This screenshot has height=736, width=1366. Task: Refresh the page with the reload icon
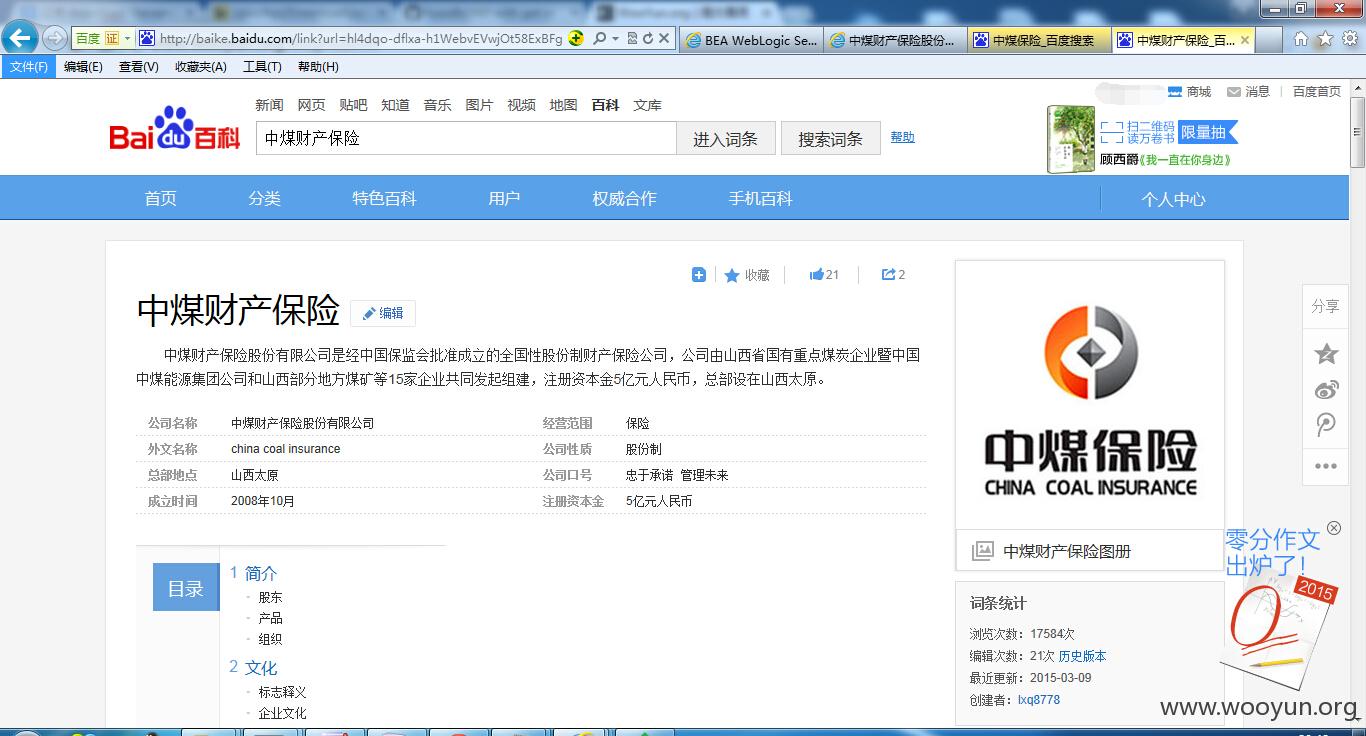click(647, 39)
